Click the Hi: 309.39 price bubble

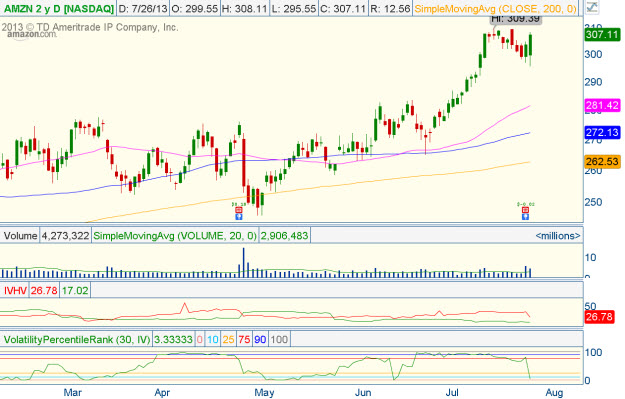515,19
